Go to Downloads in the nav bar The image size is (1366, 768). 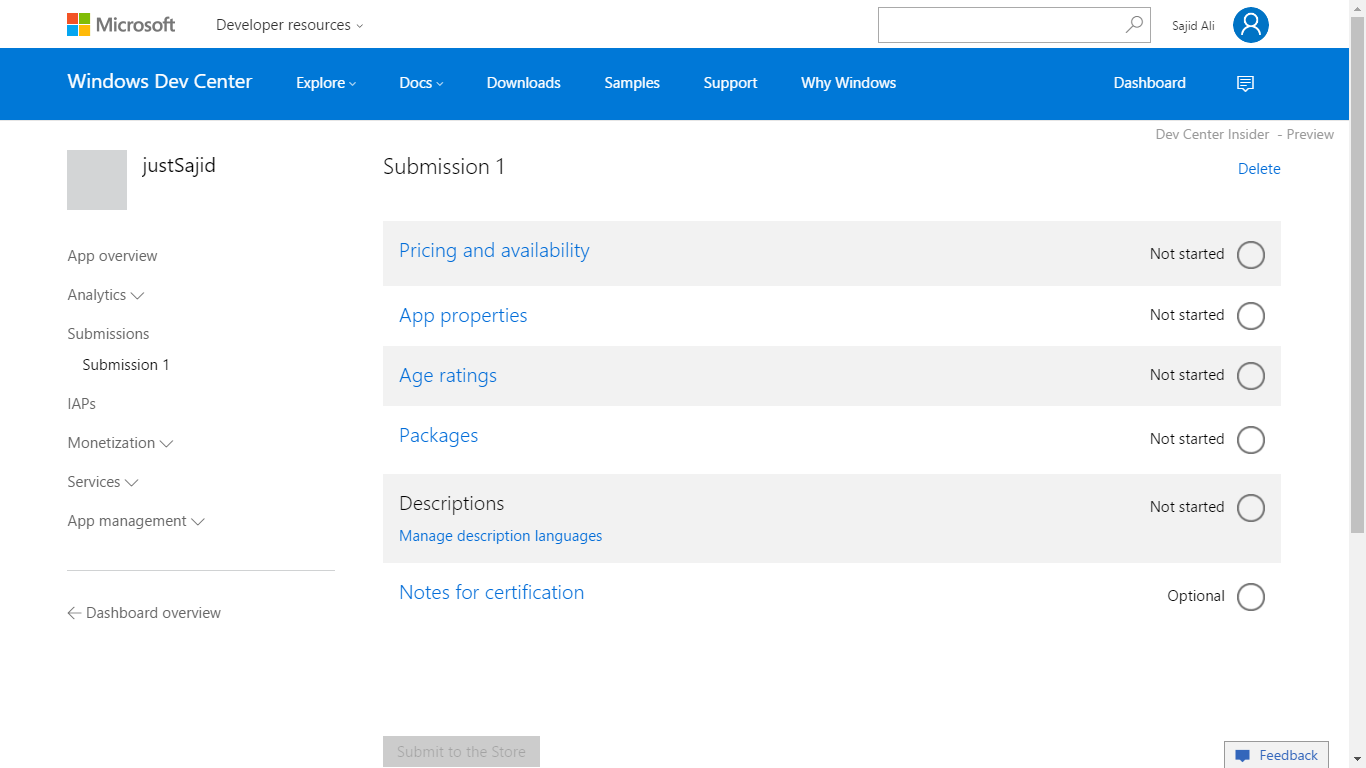pos(524,83)
